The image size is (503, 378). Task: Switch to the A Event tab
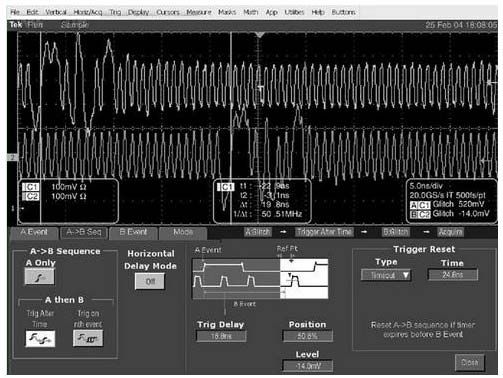point(34,232)
